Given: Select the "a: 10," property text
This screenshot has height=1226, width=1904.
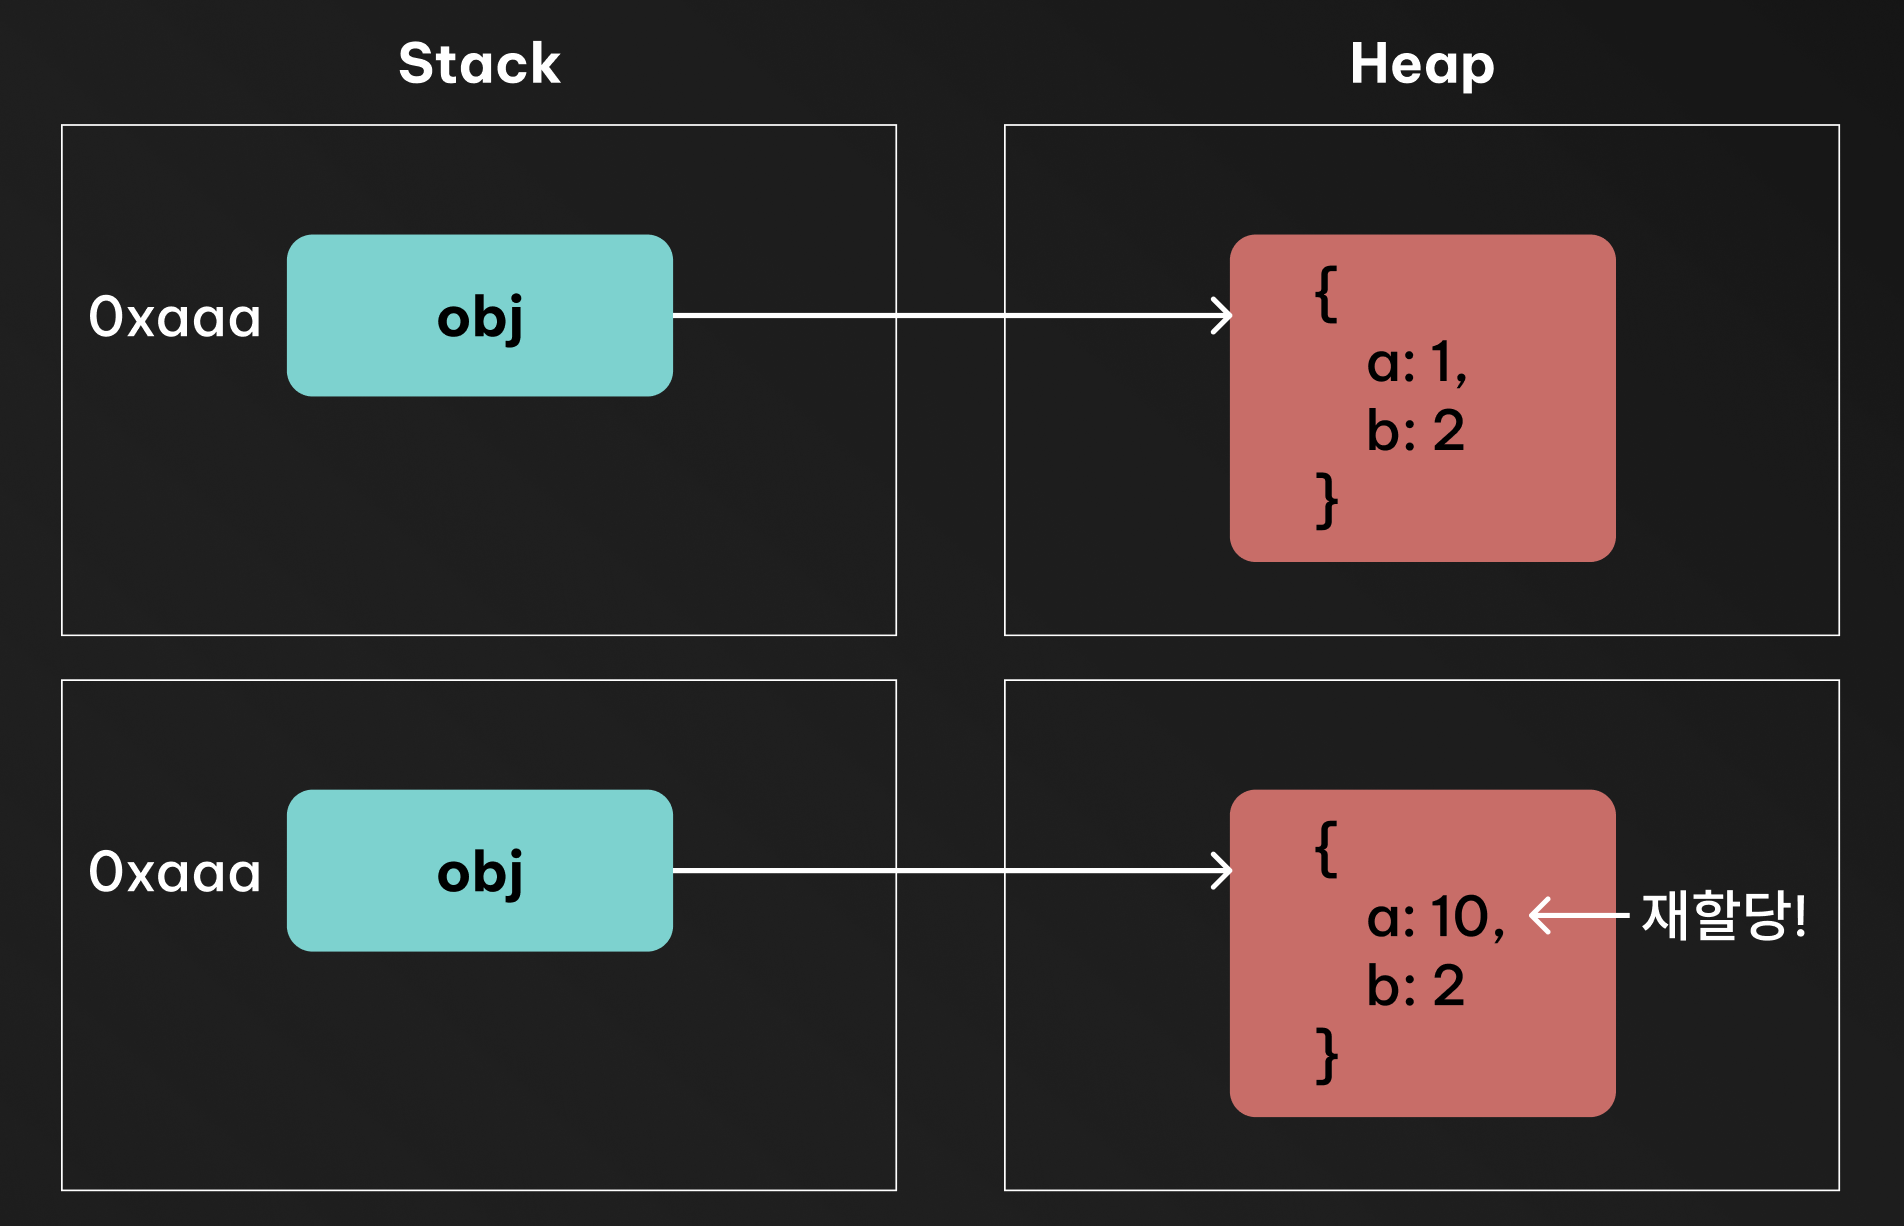Looking at the screenshot, I should pos(1435,917).
